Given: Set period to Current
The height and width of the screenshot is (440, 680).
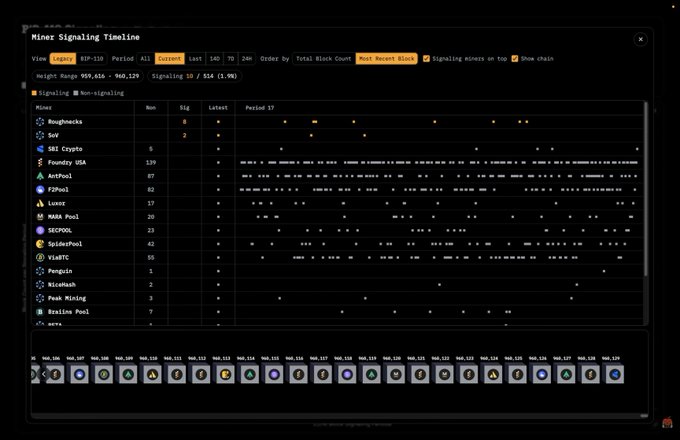Looking at the screenshot, I should pyautogui.click(x=170, y=59).
